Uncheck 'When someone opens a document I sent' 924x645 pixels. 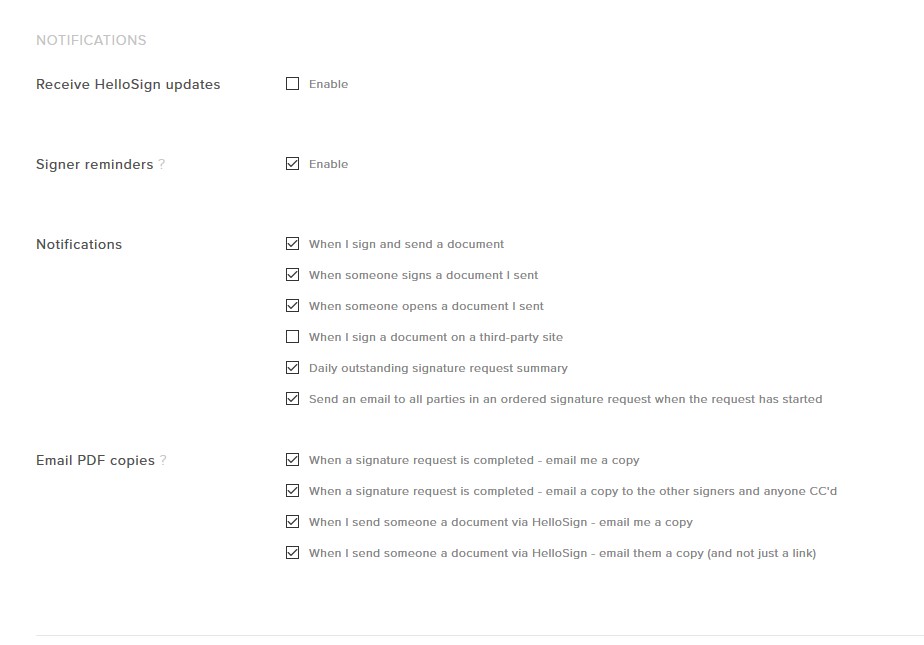click(292, 305)
